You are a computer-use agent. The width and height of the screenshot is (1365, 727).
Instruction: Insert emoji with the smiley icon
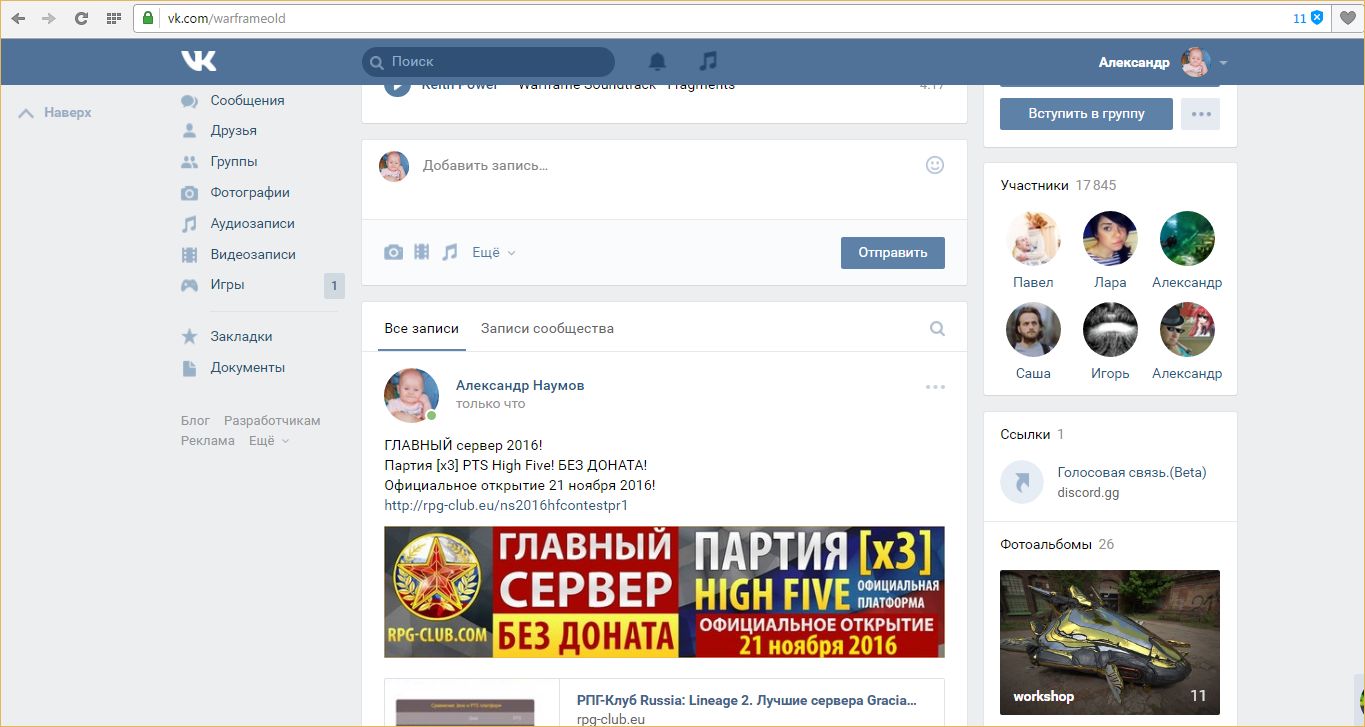pos(935,165)
